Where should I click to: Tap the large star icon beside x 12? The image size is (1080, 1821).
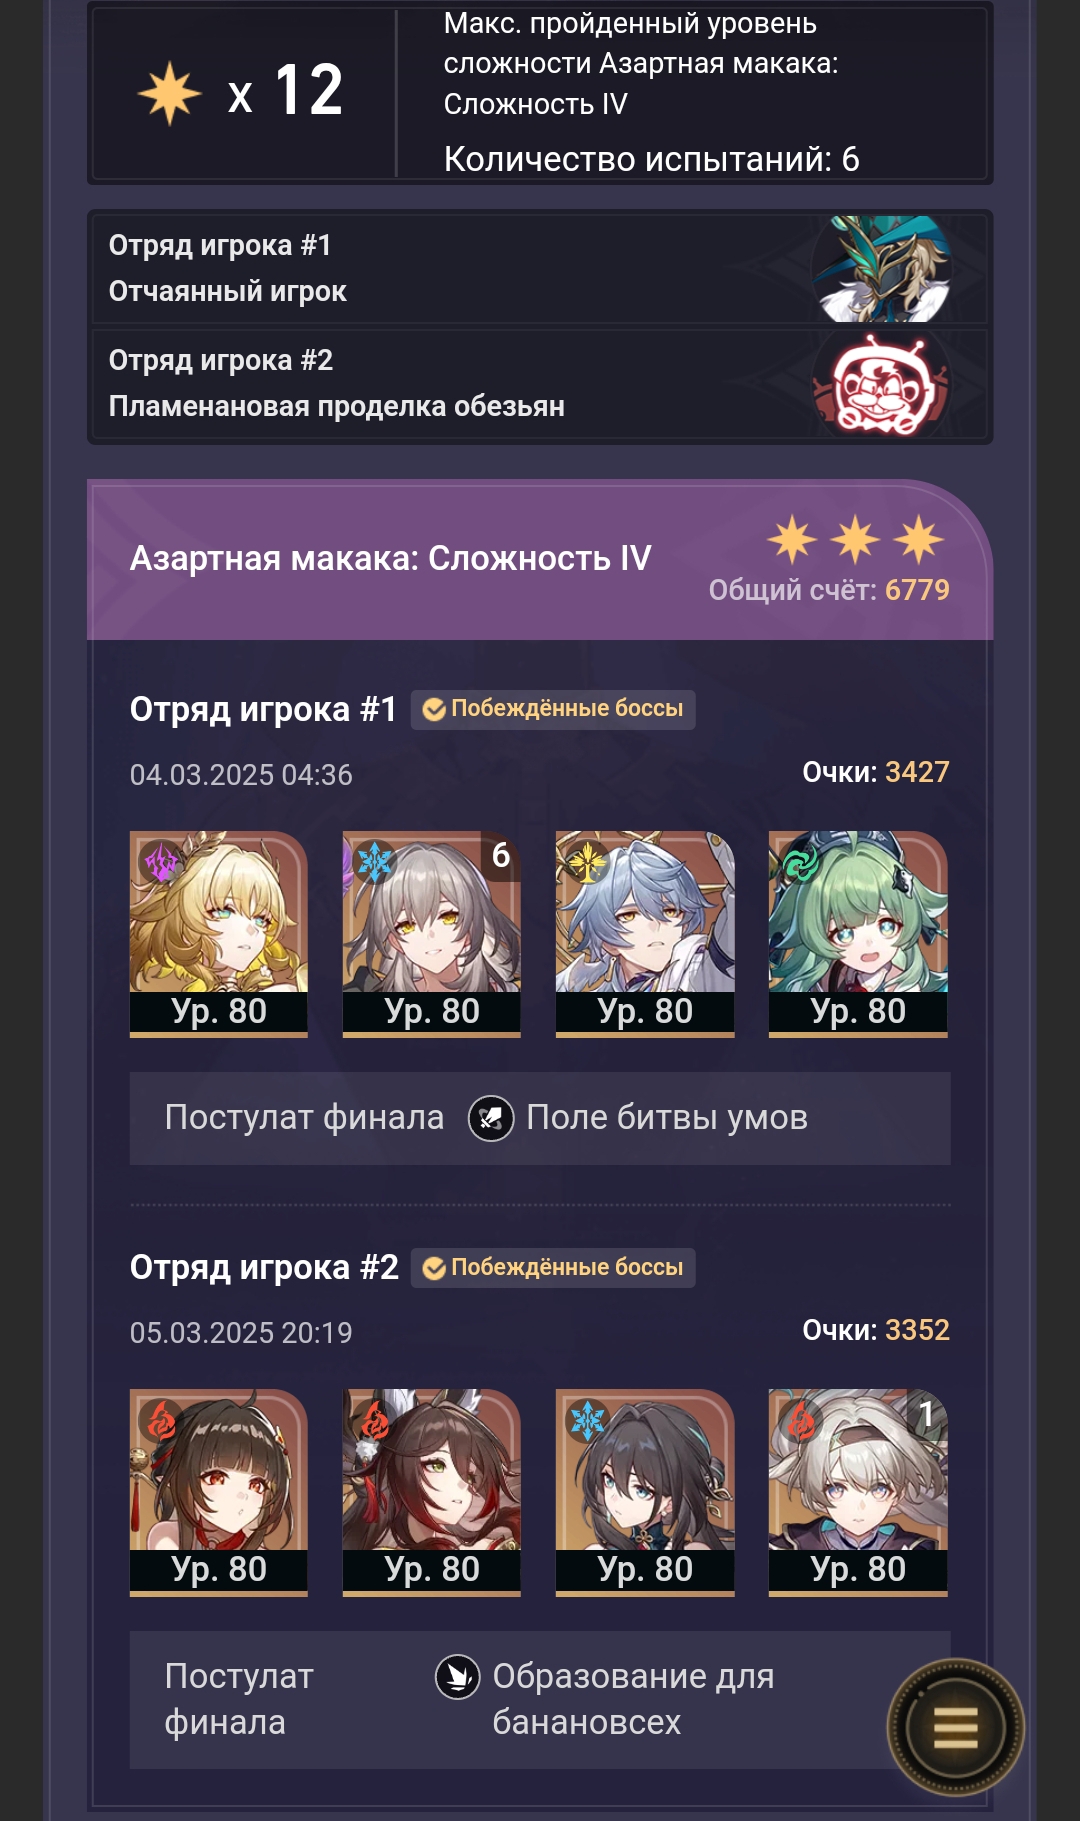(x=170, y=93)
